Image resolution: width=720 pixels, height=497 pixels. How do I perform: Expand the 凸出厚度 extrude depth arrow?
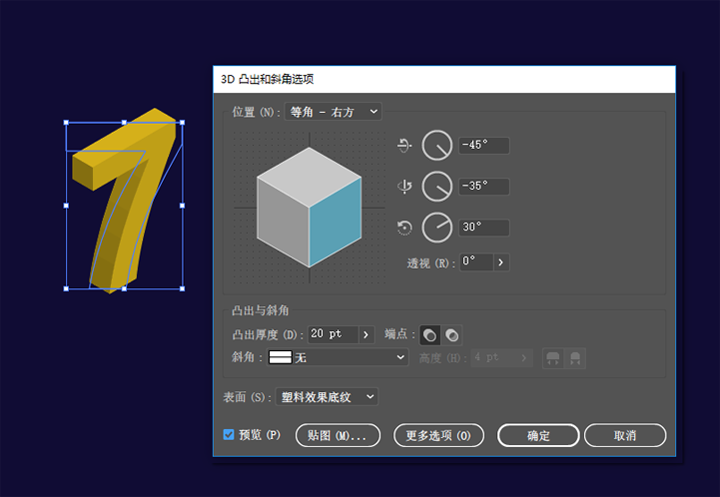(366, 334)
